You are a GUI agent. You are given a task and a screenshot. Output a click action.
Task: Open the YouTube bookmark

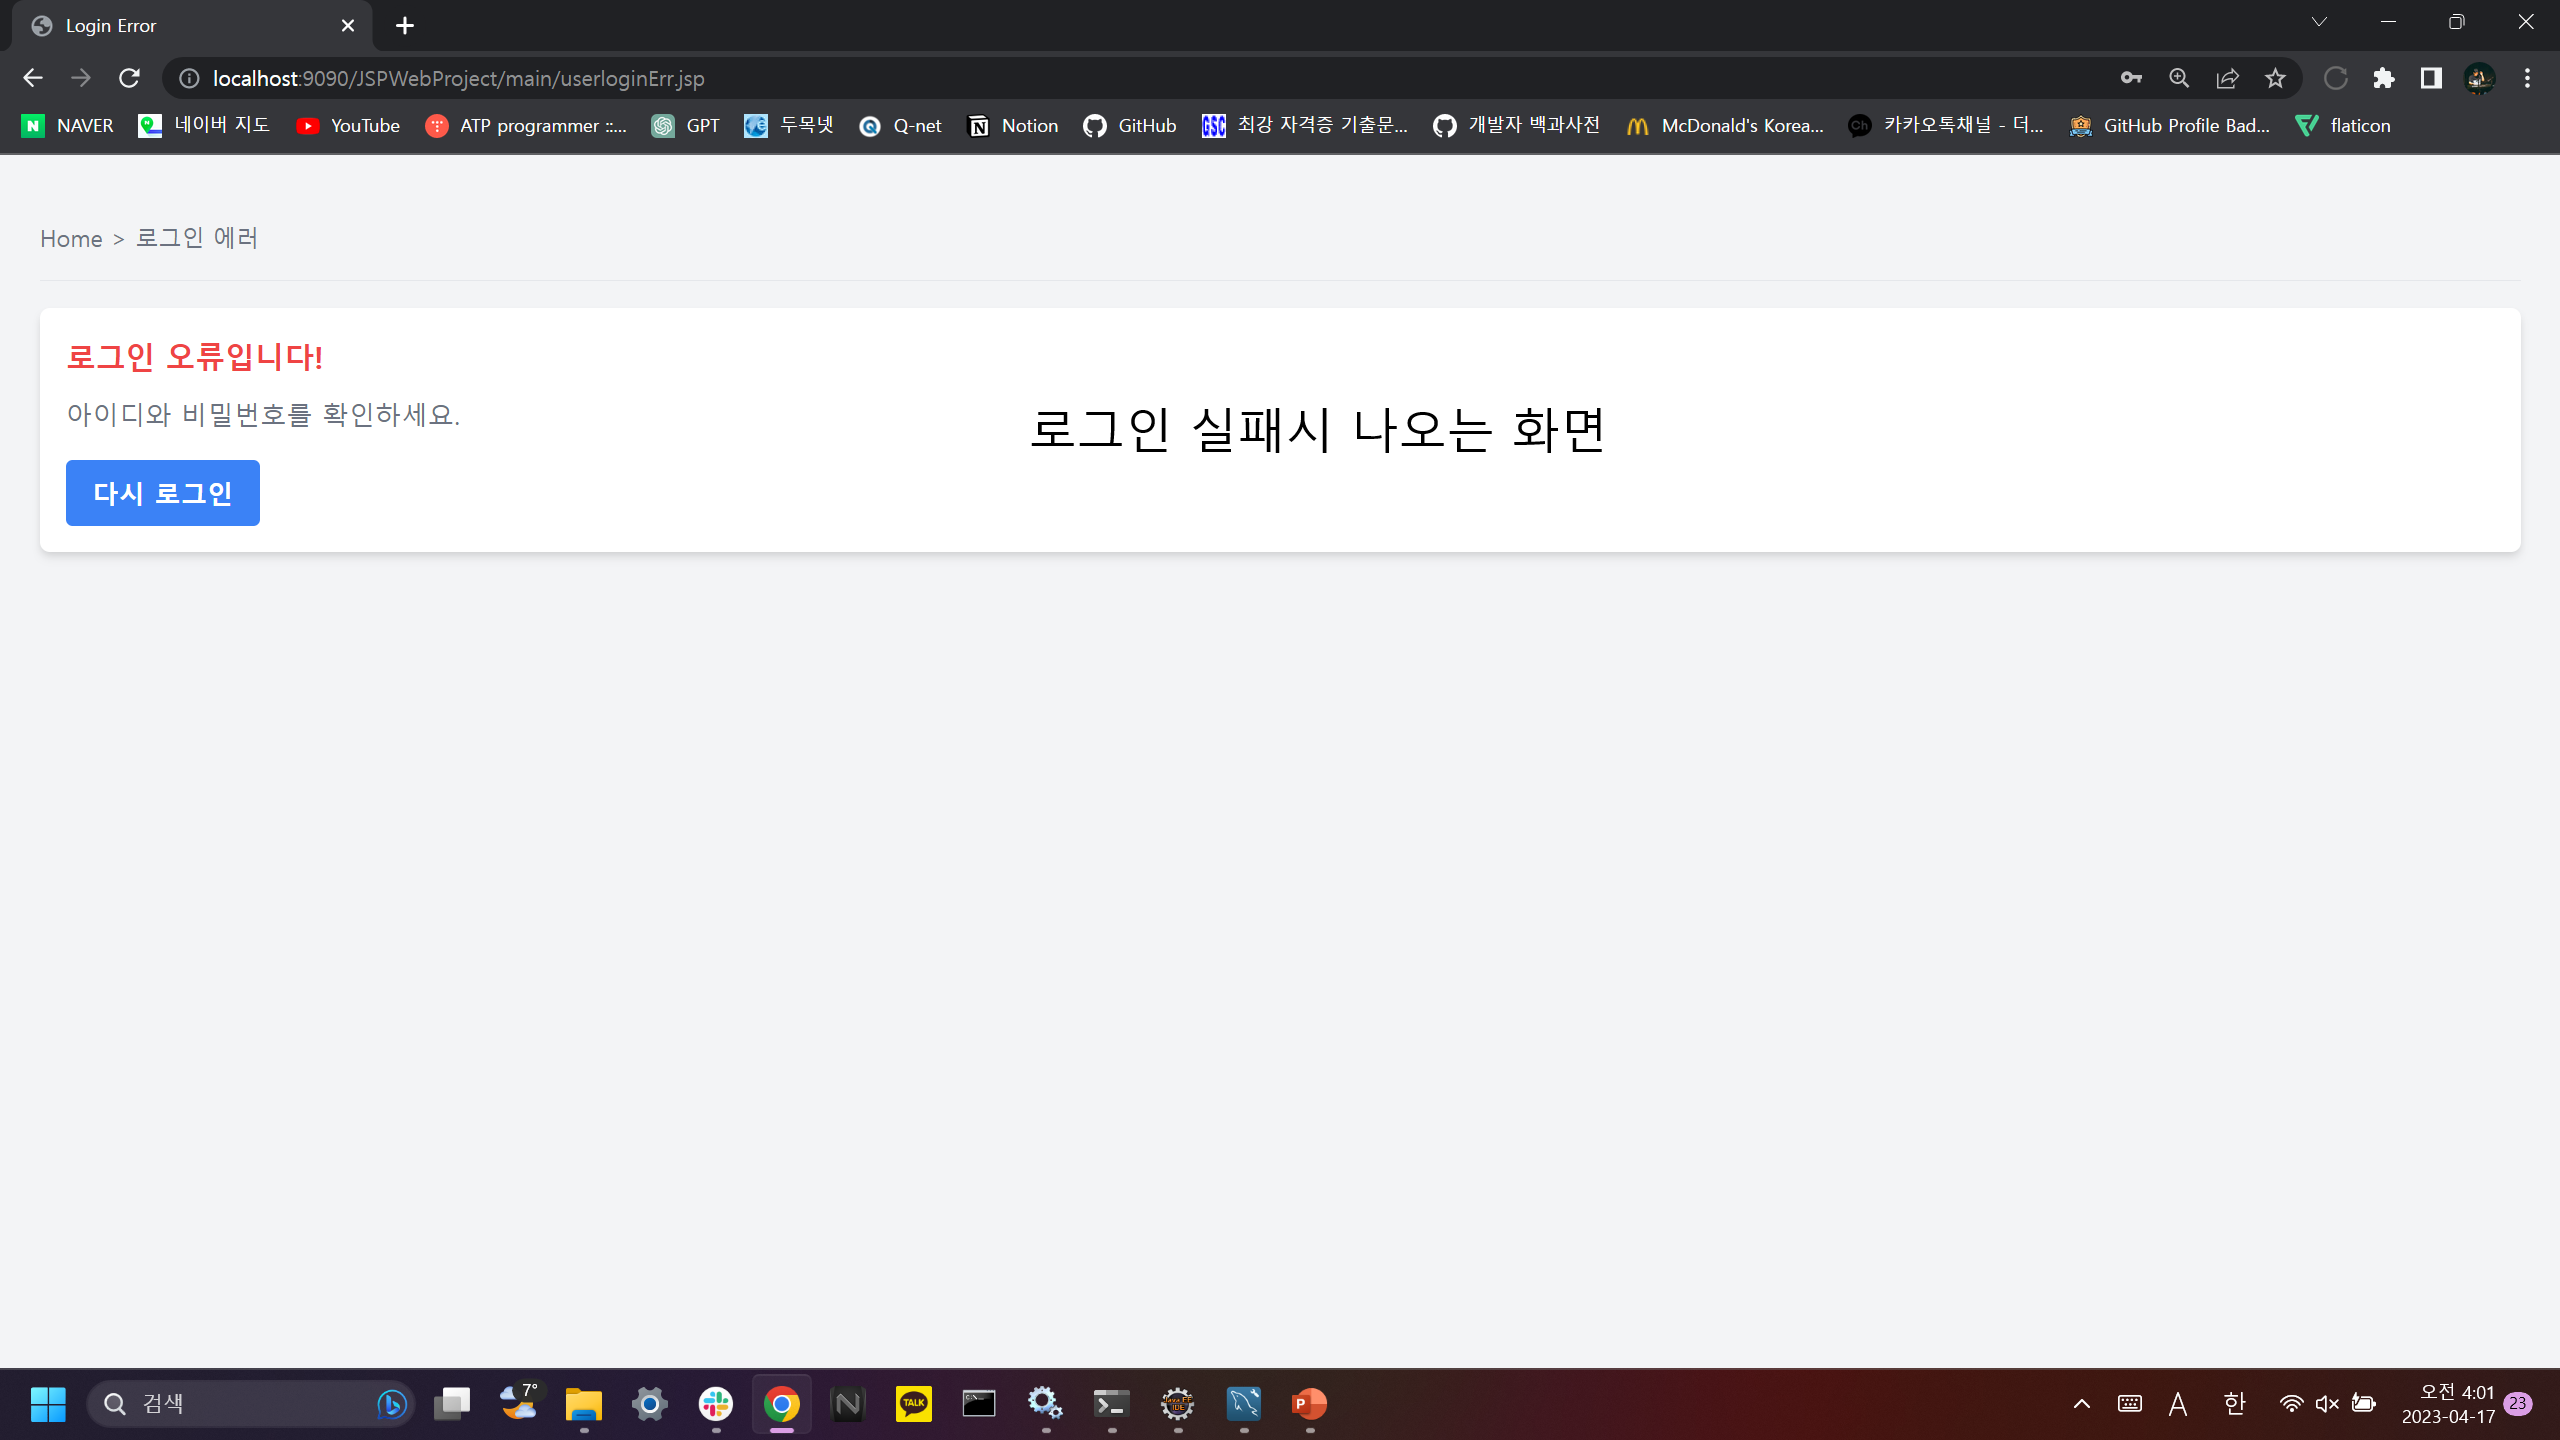pyautogui.click(x=348, y=126)
